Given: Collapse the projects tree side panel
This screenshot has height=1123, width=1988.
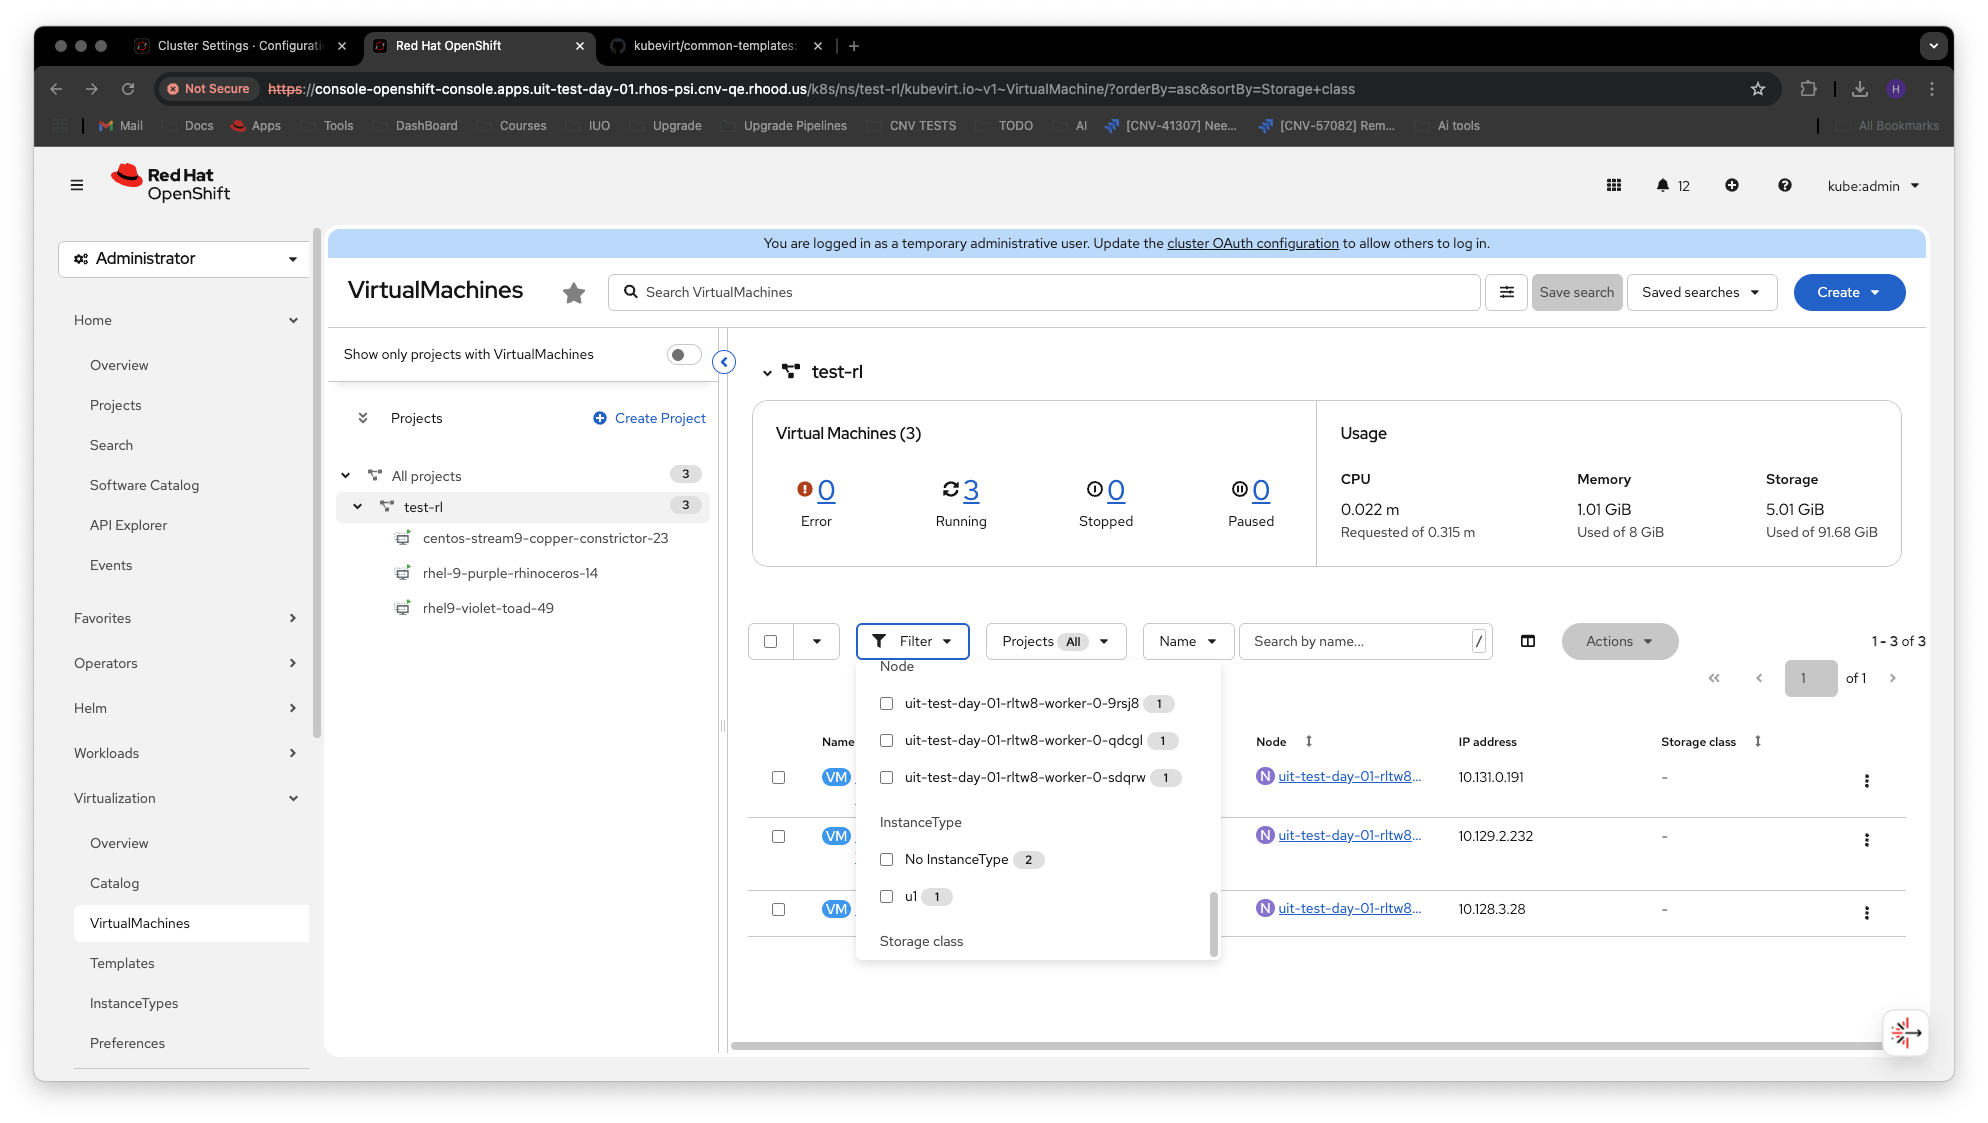Looking at the screenshot, I should [724, 362].
